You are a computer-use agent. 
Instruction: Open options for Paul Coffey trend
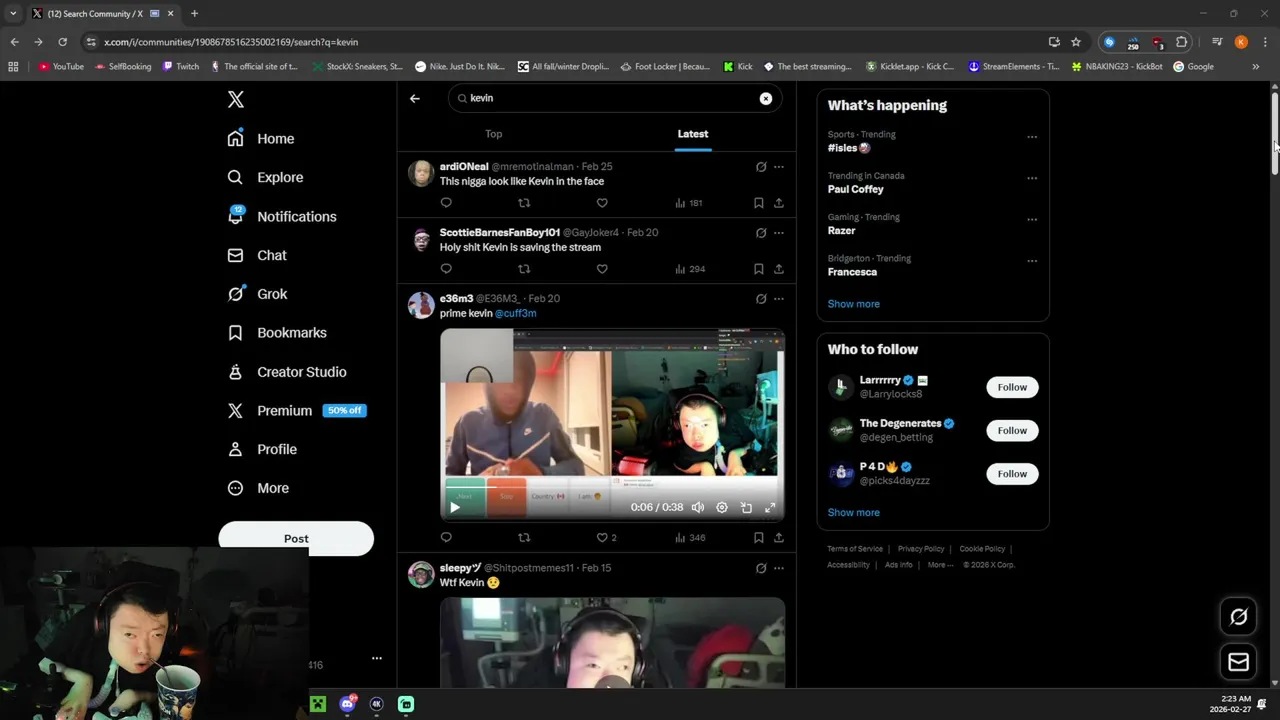[x=1032, y=178]
